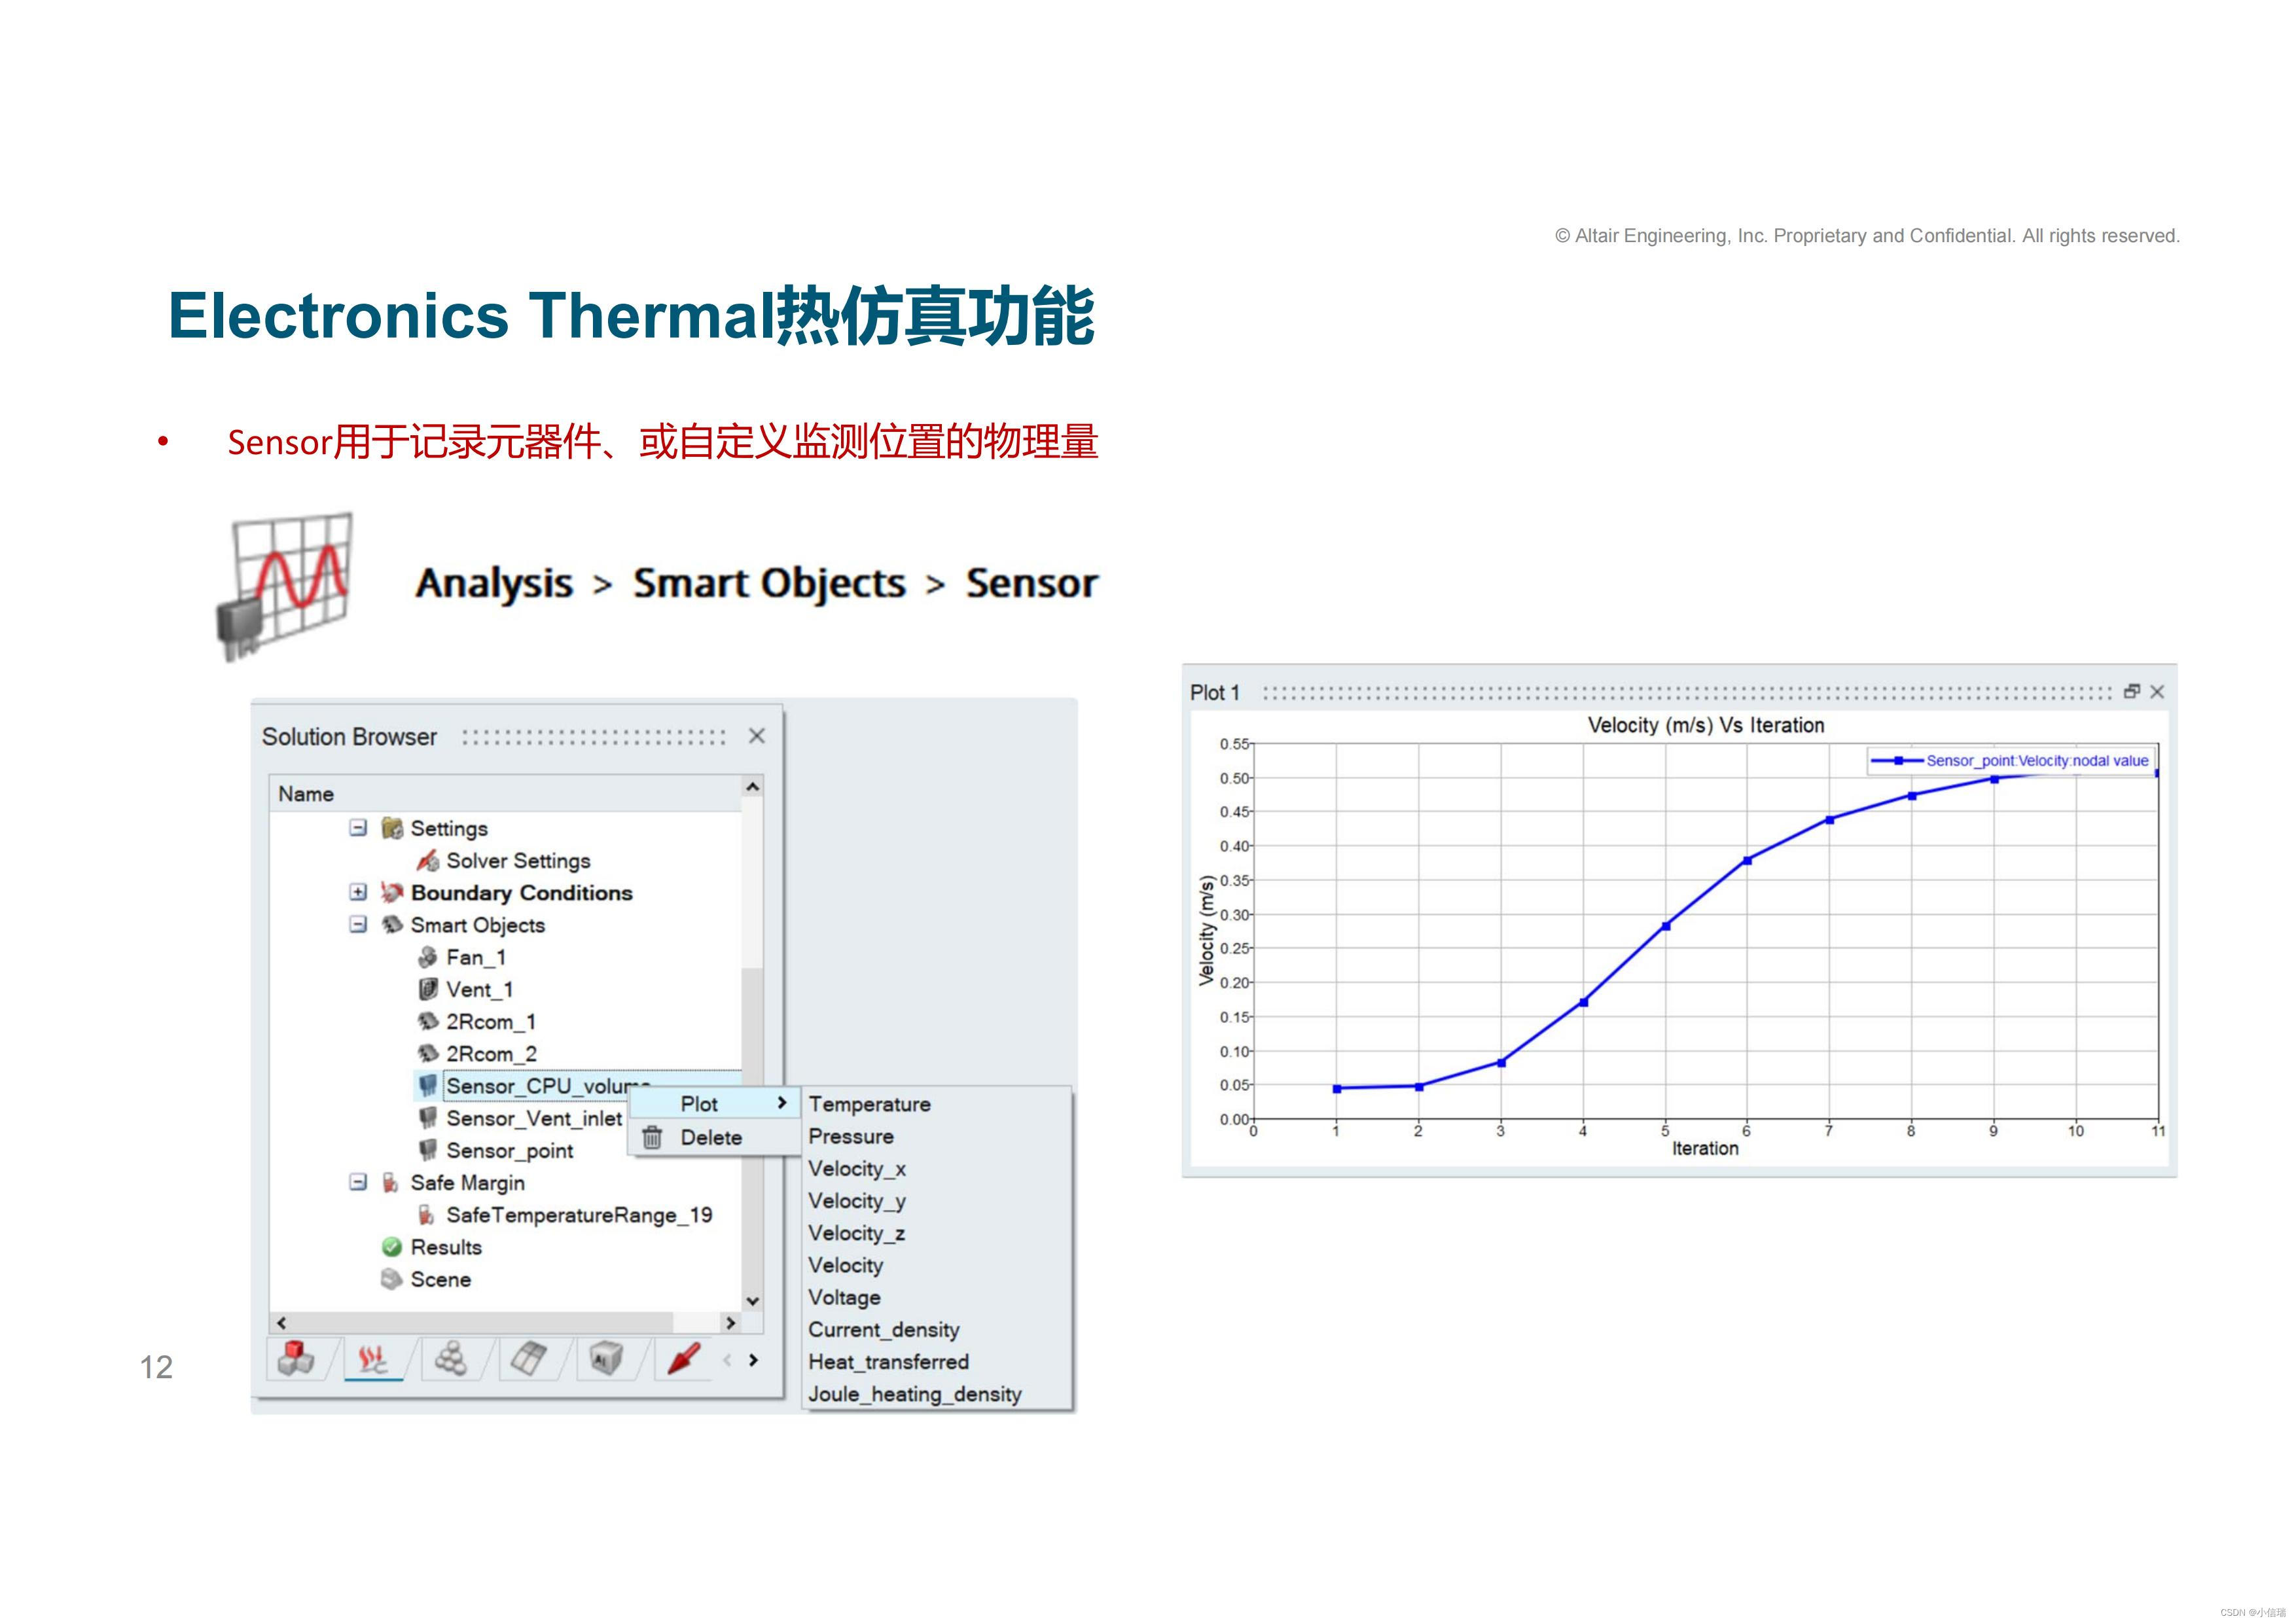The height and width of the screenshot is (1623, 2296).
Task: Plot Velocity_x for the sensor
Action: coord(857,1169)
